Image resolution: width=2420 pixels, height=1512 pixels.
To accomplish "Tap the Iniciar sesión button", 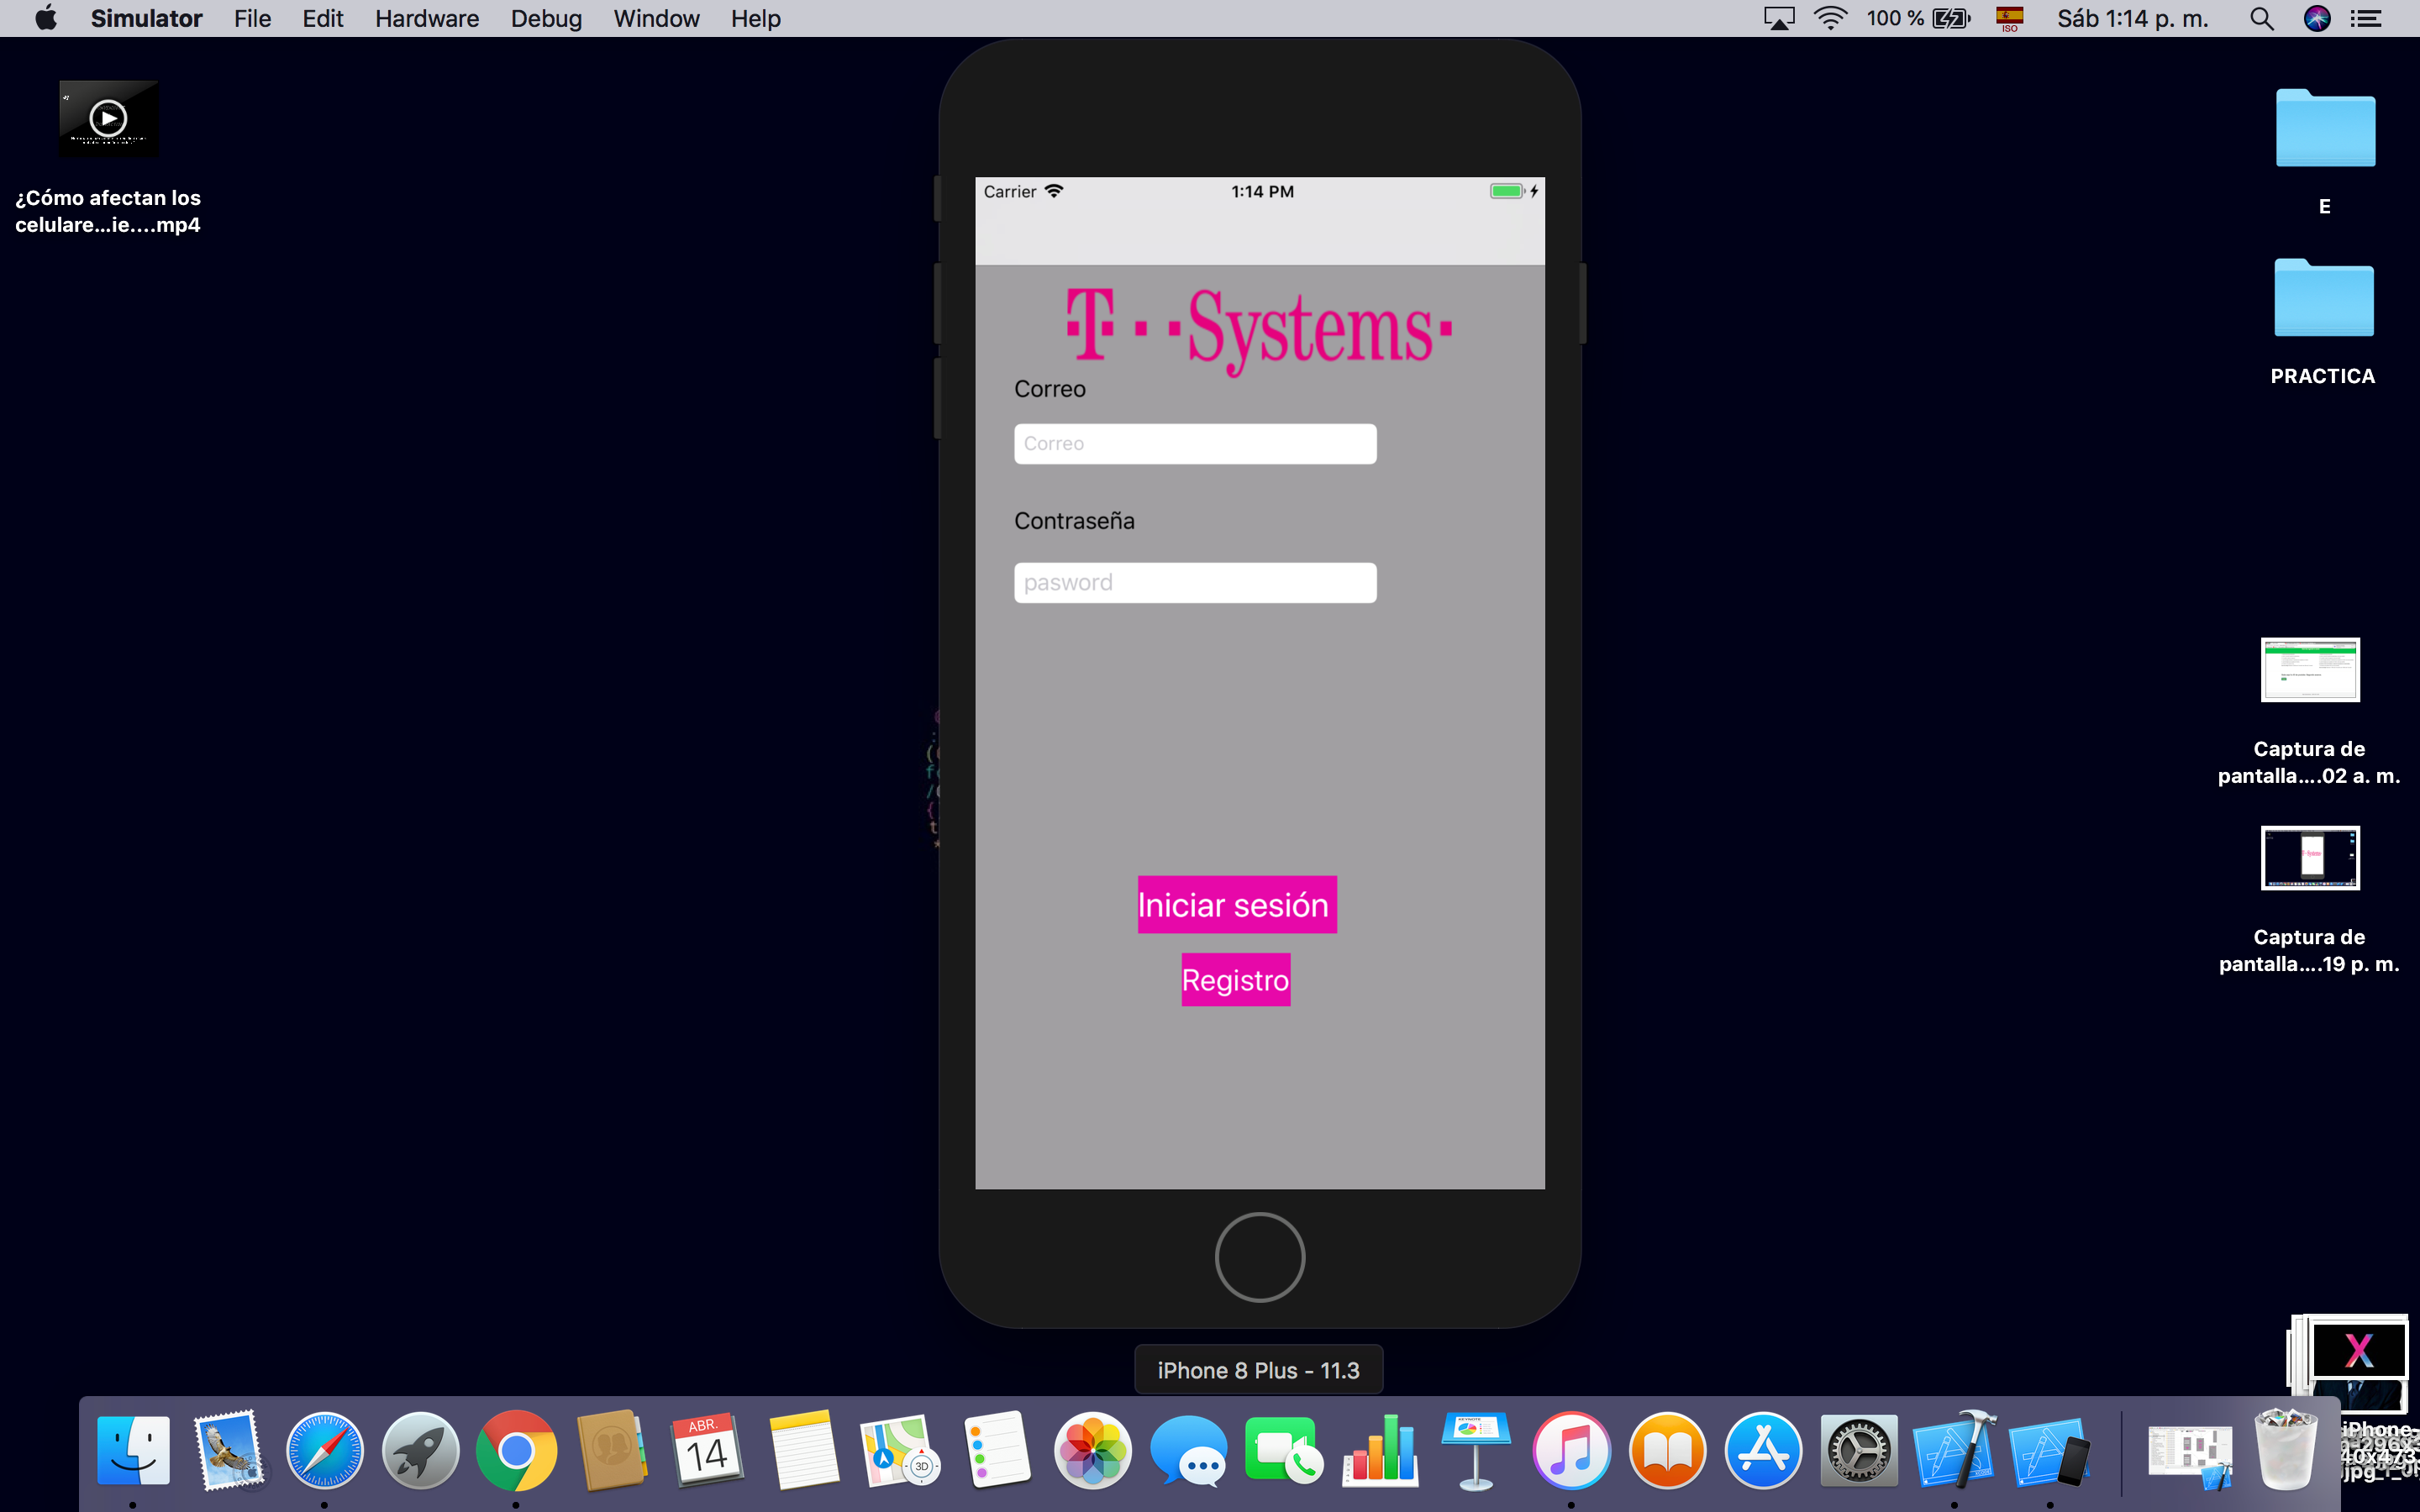I will point(1236,905).
